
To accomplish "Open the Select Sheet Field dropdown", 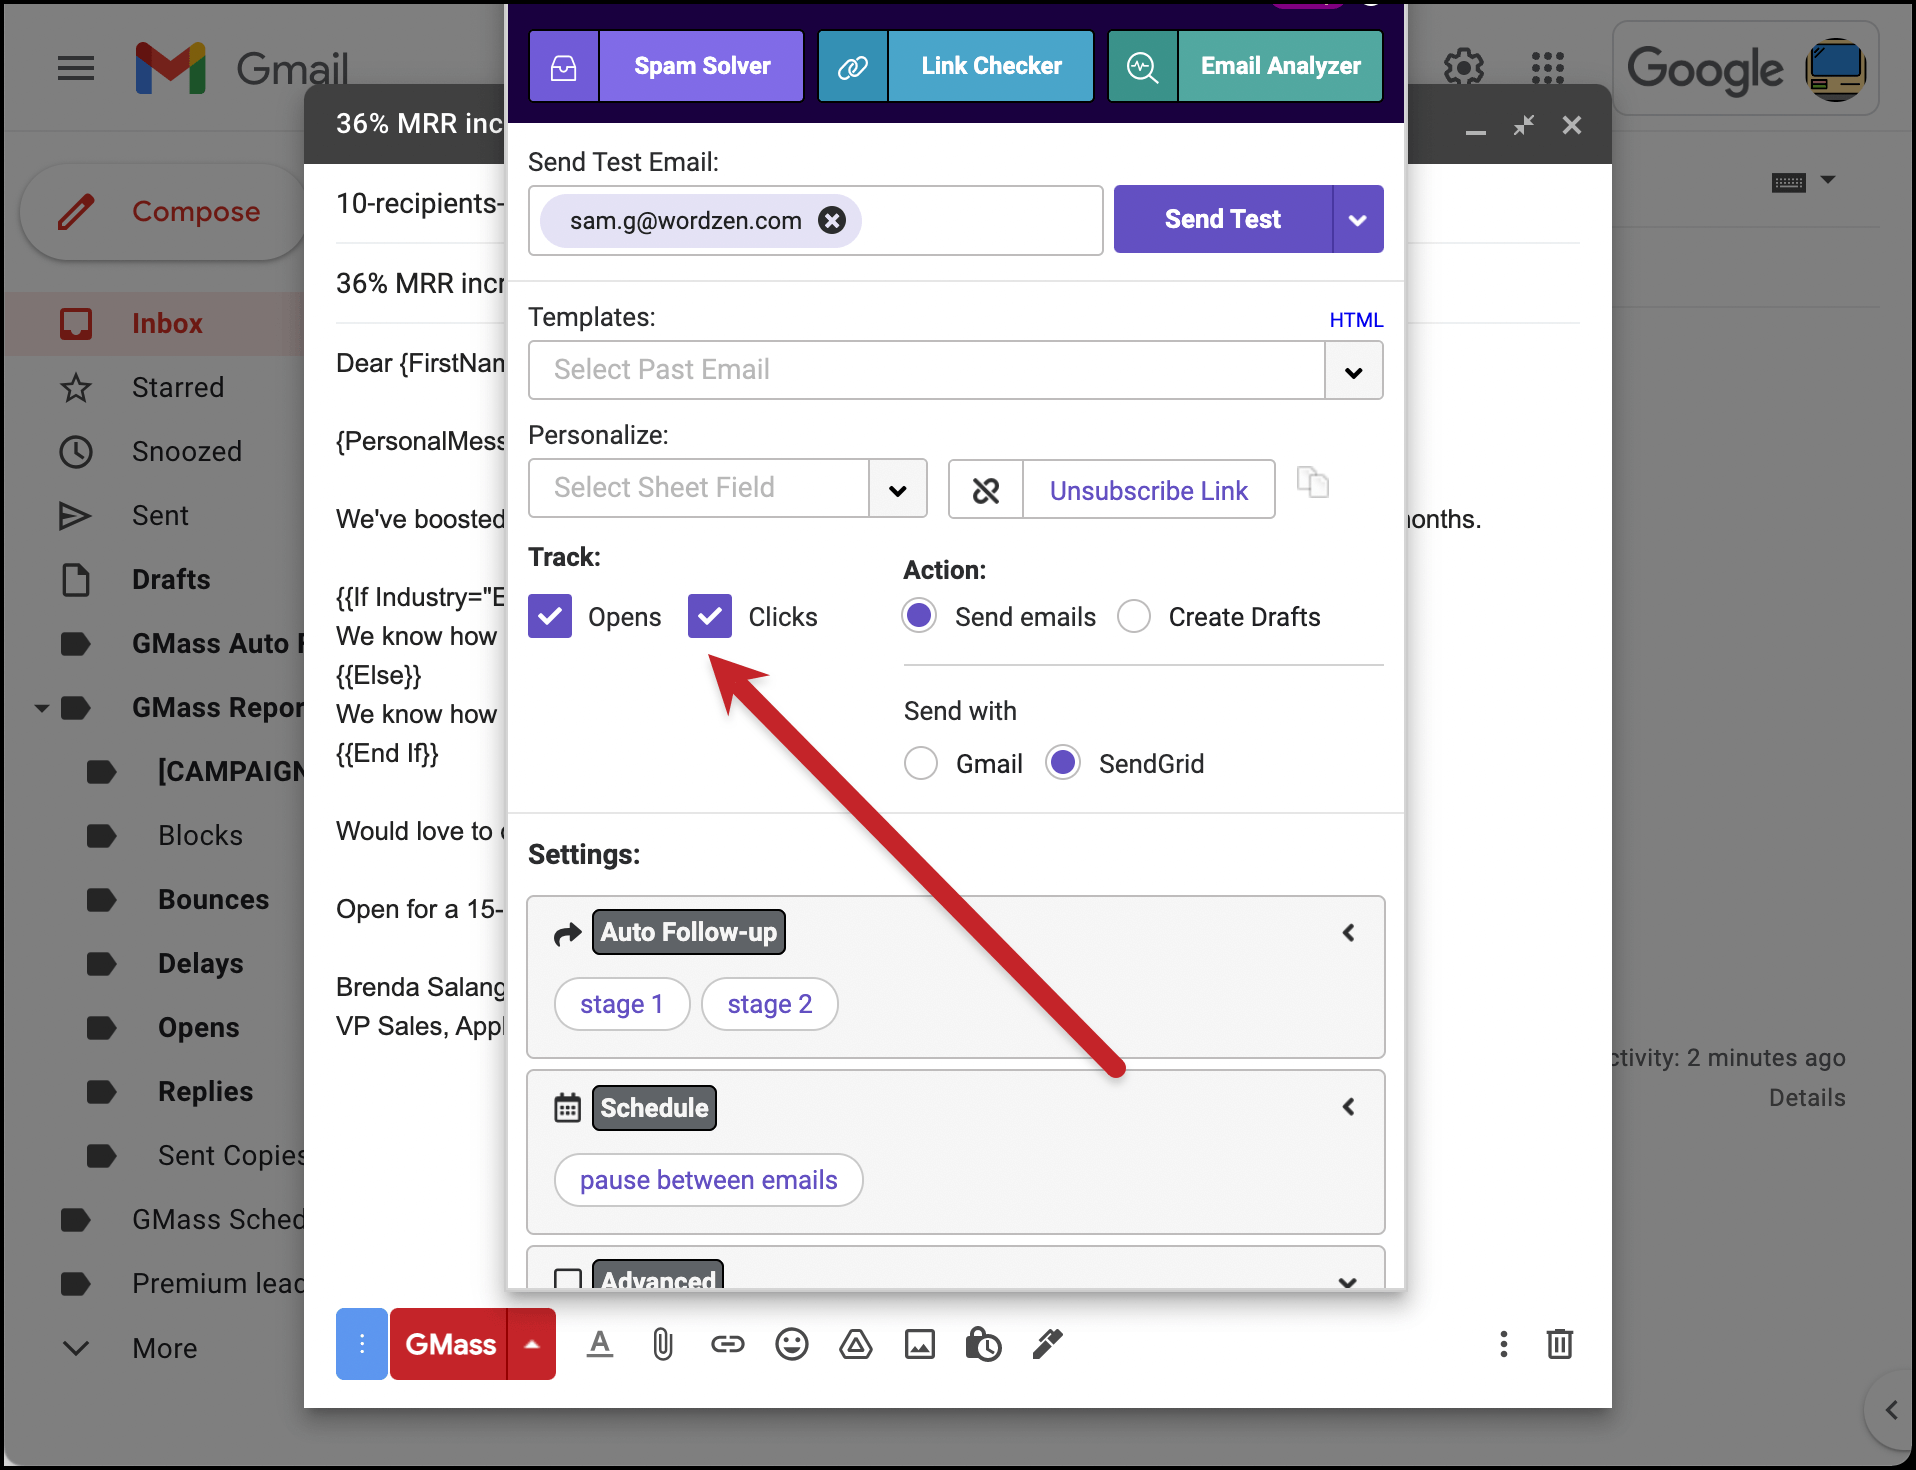I will [x=898, y=489].
